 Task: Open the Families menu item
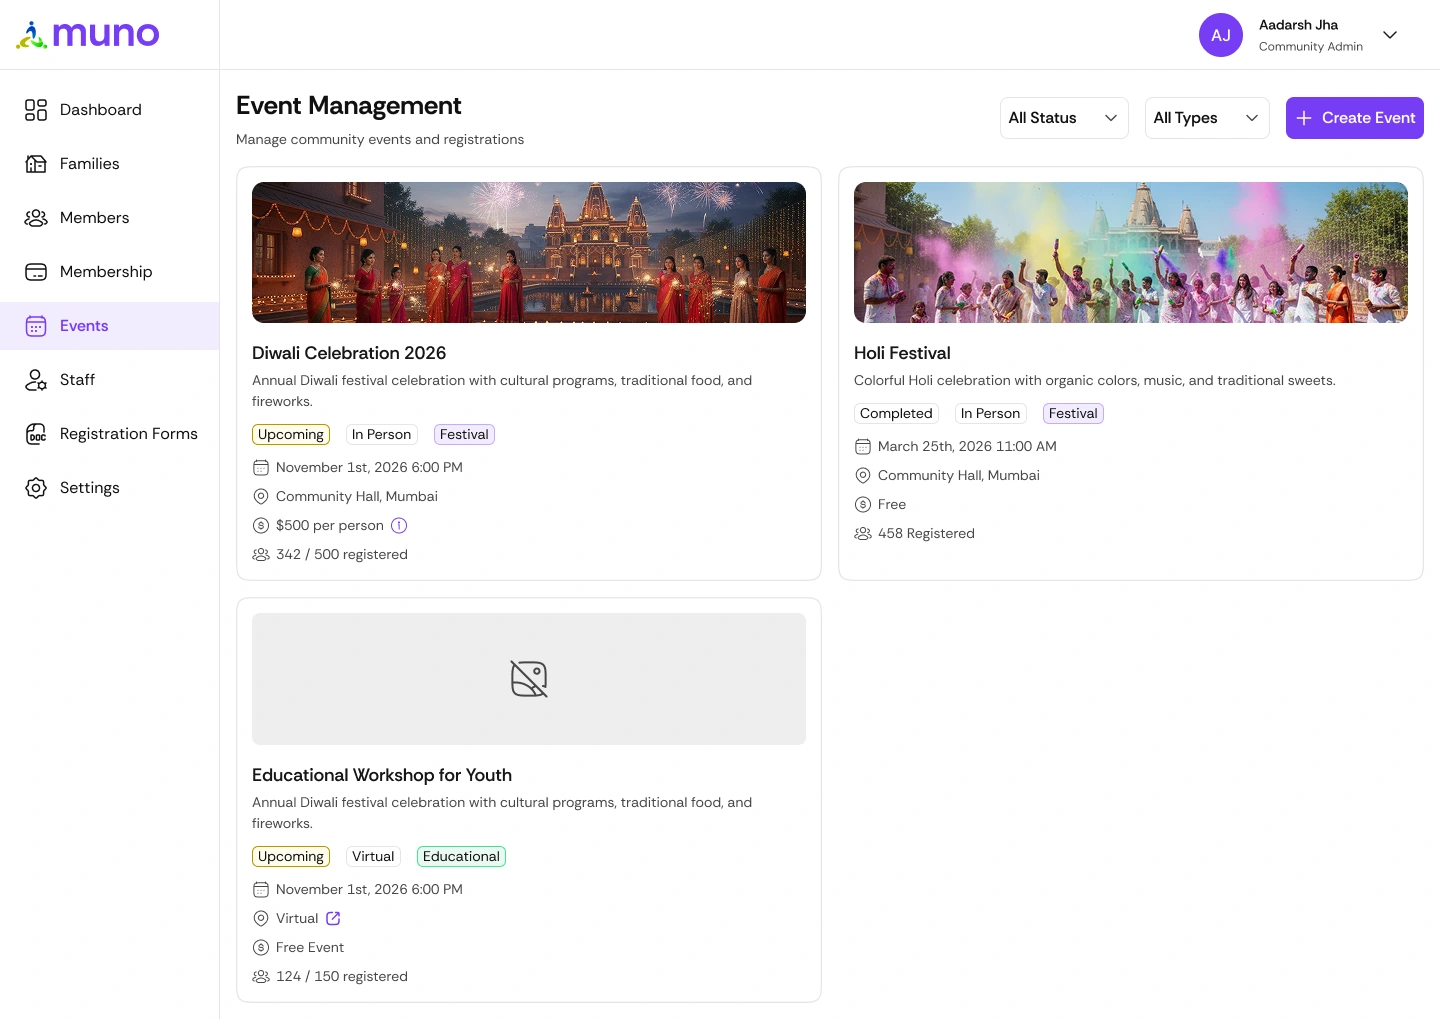[110, 164]
